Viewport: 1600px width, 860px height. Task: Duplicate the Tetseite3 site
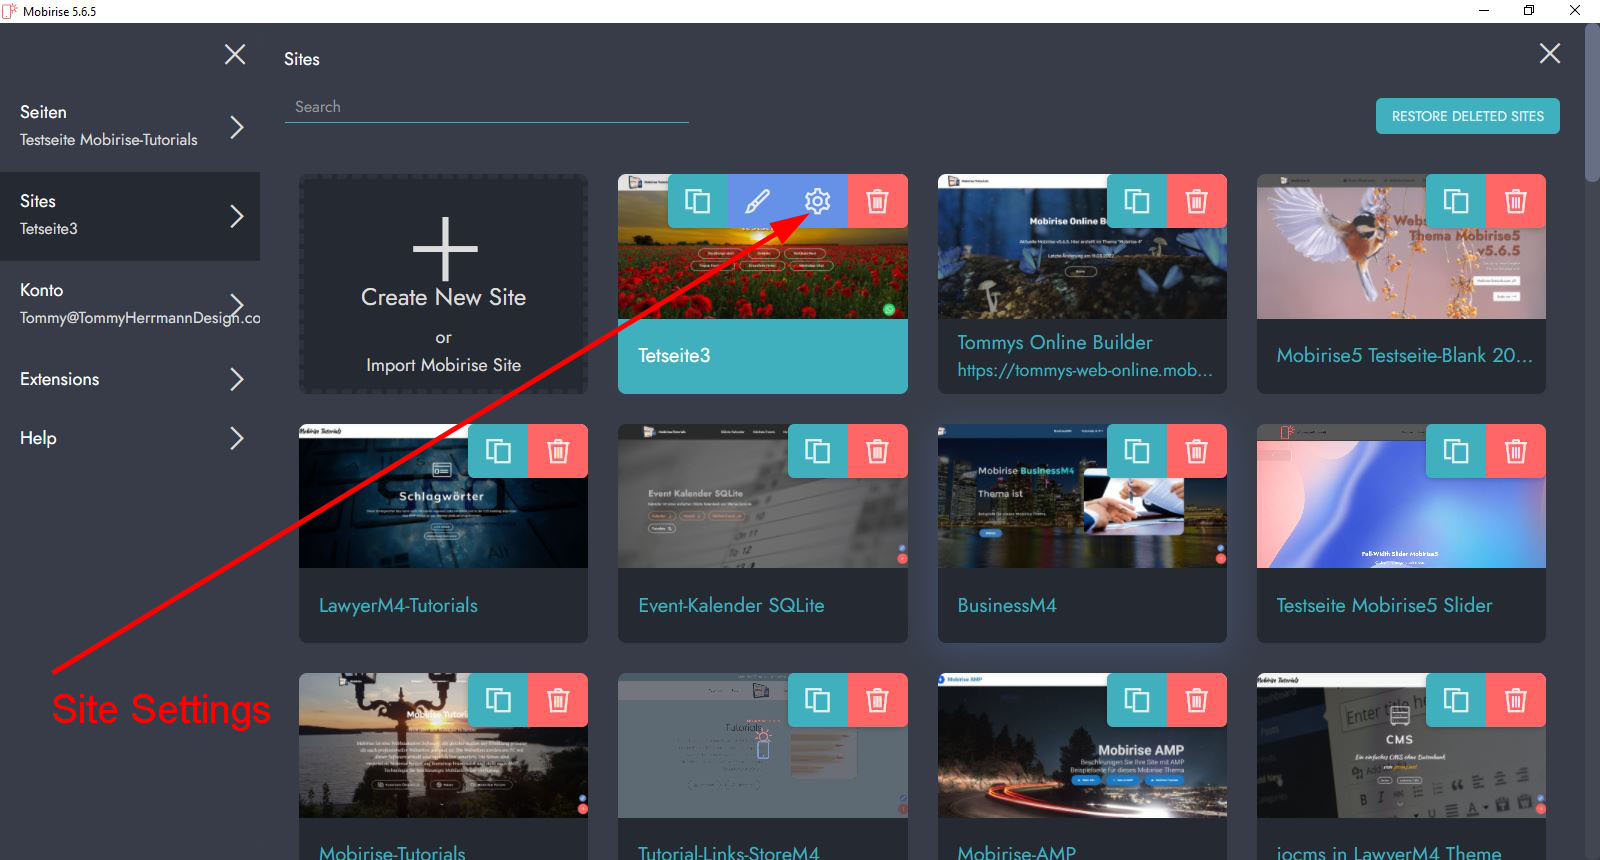point(698,201)
